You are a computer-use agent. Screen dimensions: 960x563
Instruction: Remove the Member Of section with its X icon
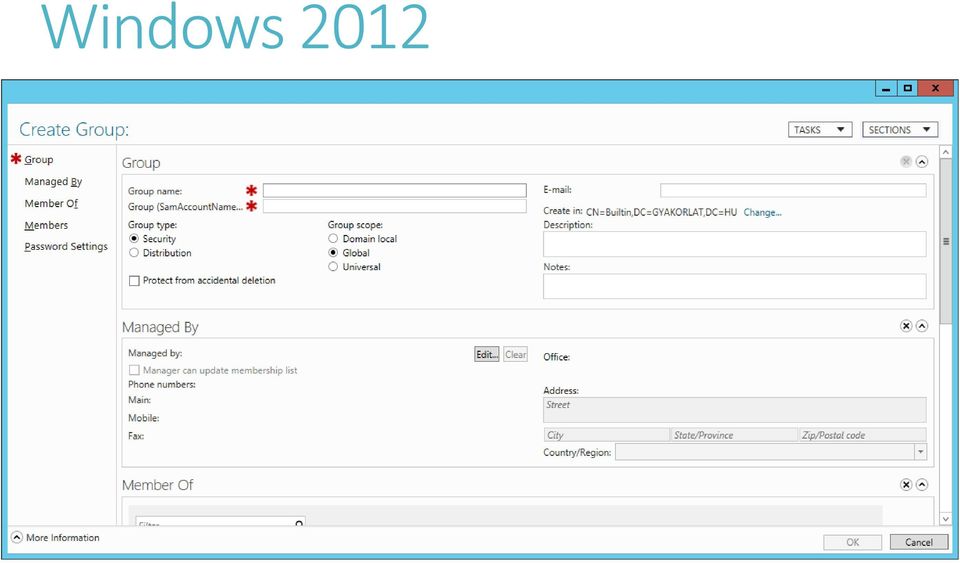906,485
